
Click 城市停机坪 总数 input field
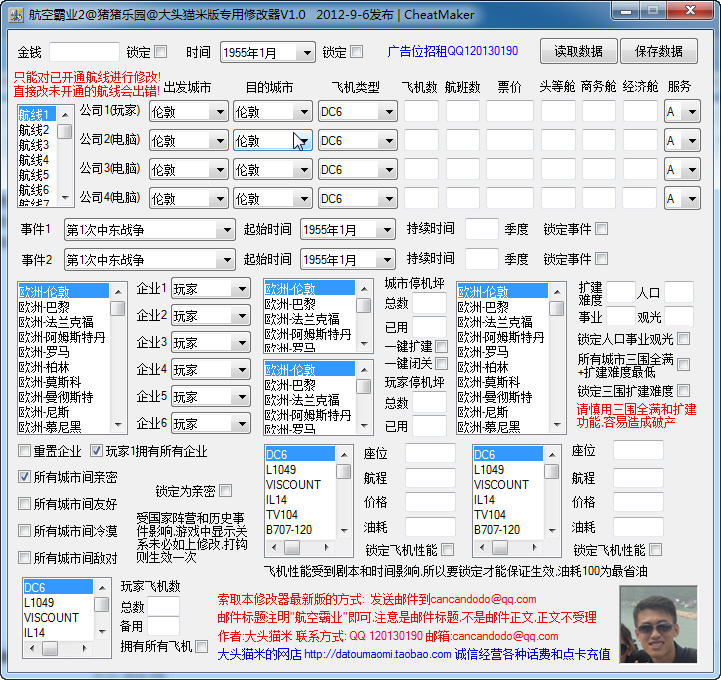click(x=429, y=303)
